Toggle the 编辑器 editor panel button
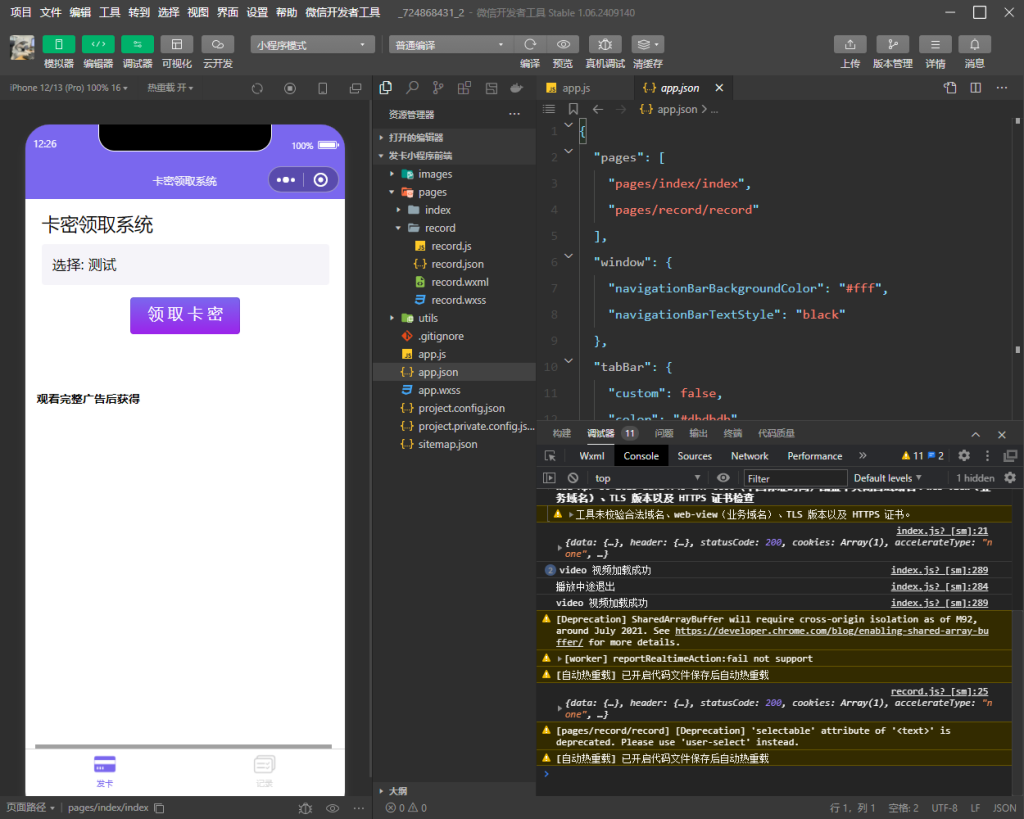The width and height of the screenshot is (1024, 819). click(98, 44)
